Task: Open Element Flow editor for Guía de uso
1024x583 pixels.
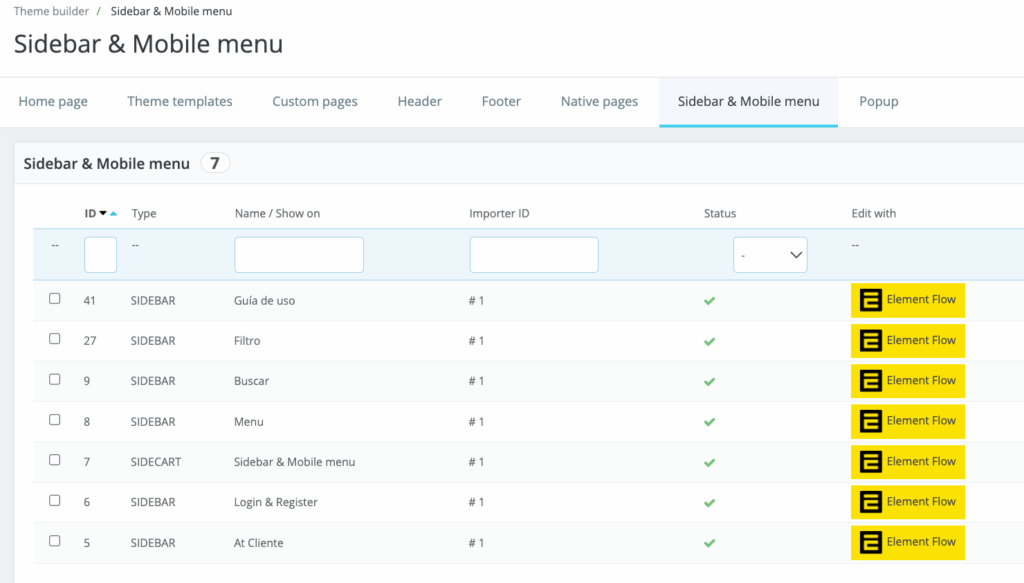Action: click(x=908, y=300)
